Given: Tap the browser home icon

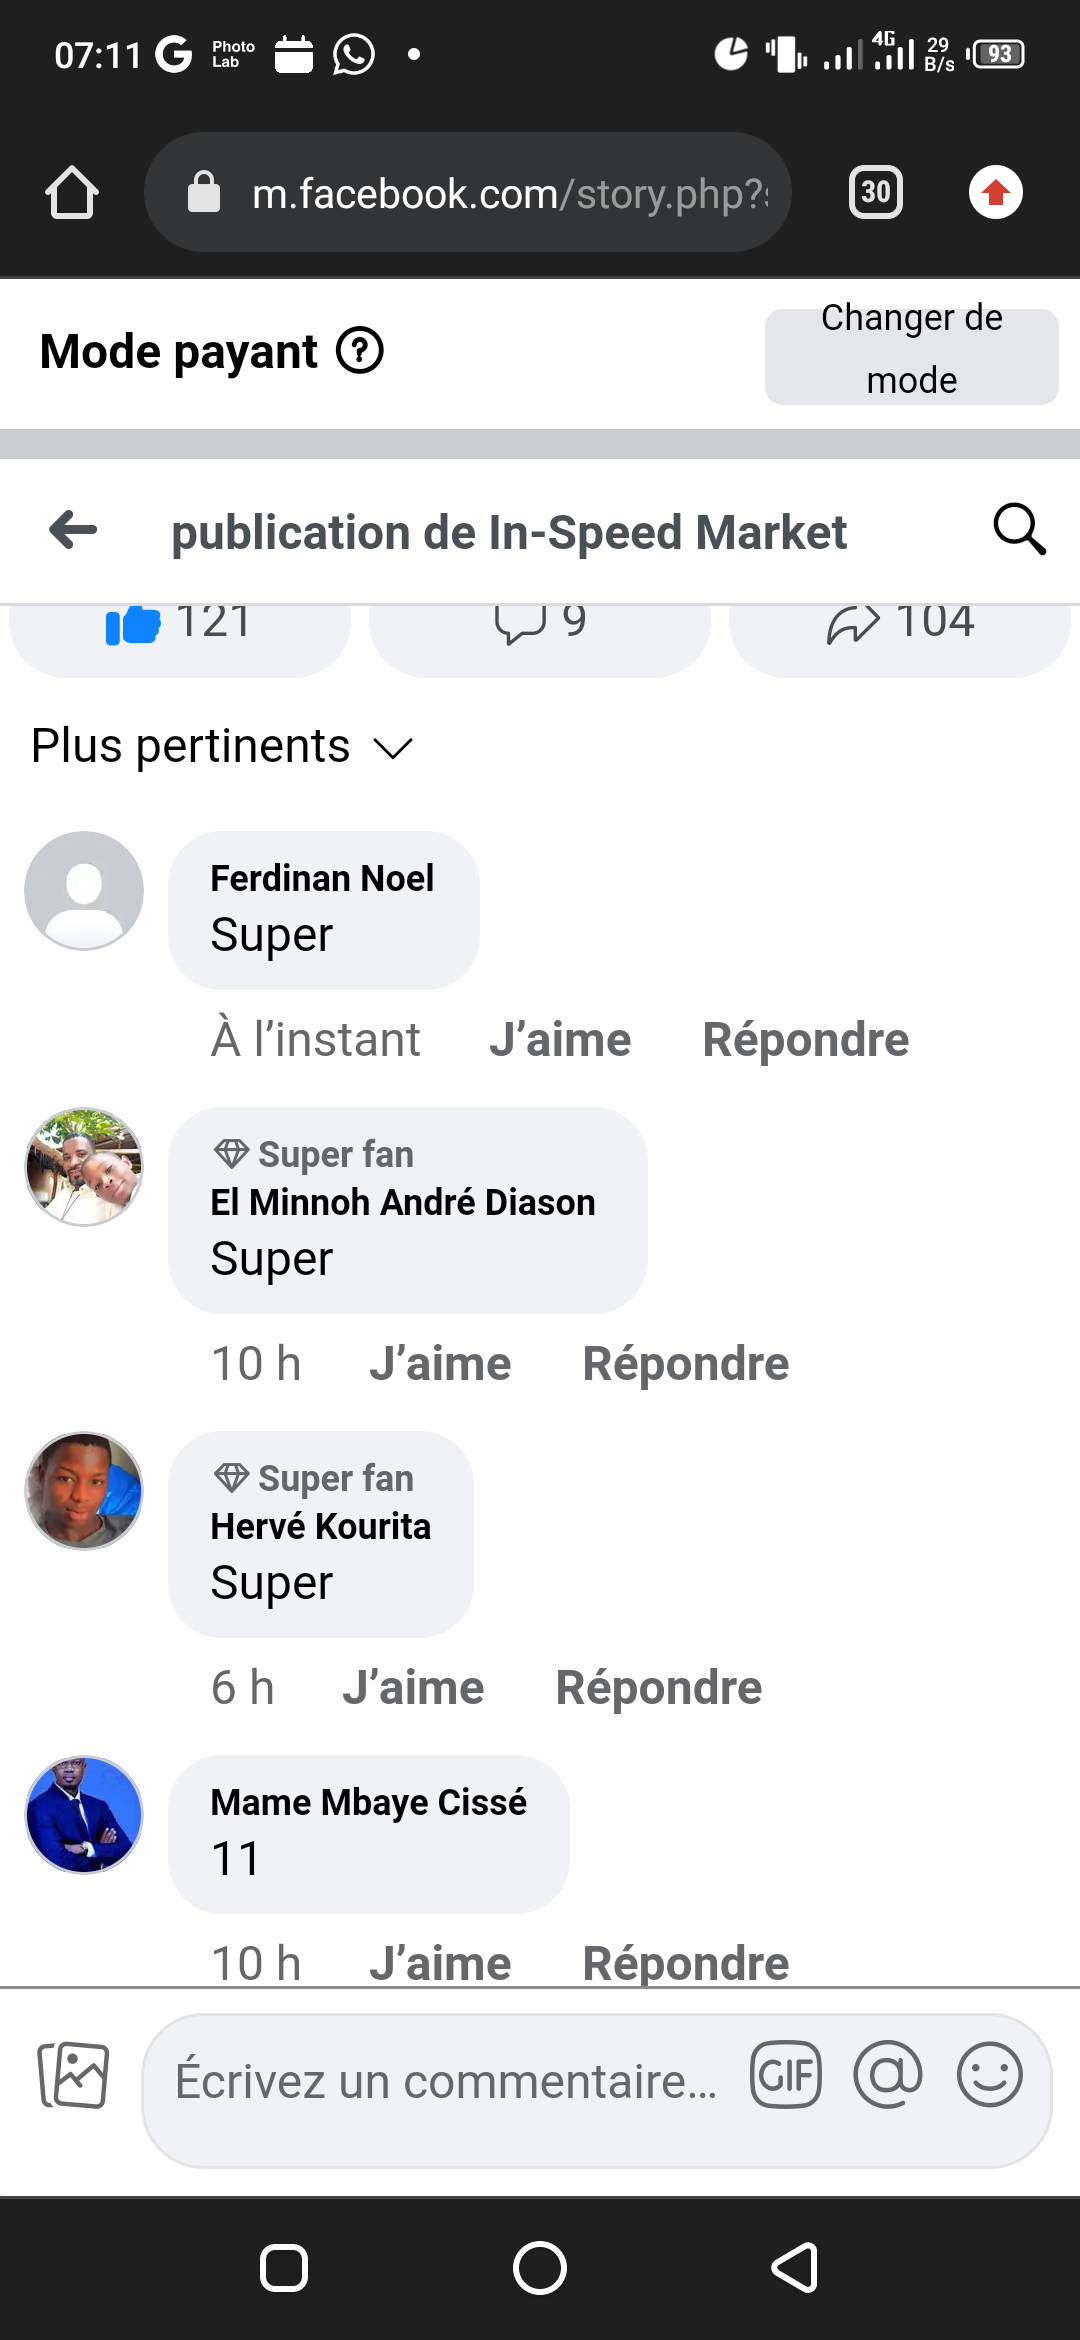Looking at the screenshot, I should click(x=72, y=192).
